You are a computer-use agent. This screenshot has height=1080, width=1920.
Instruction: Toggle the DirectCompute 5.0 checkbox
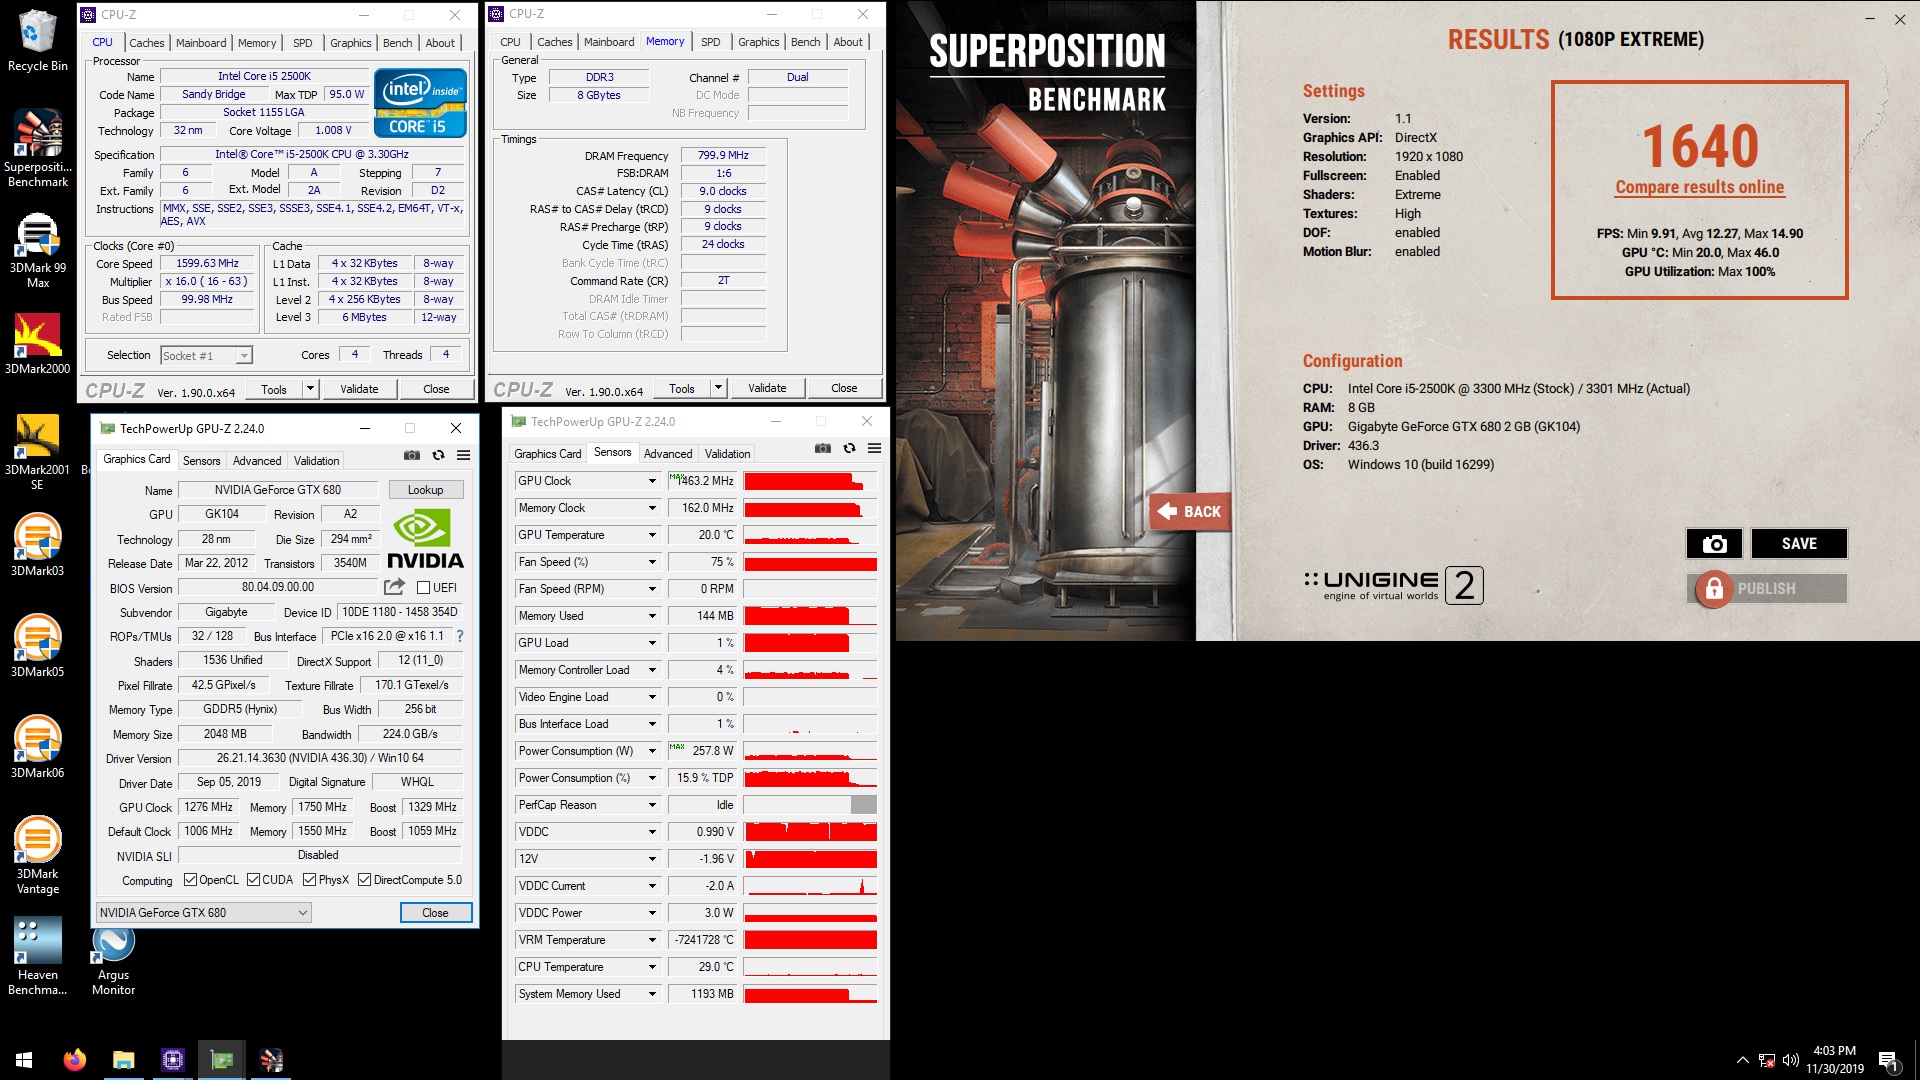click(x=365, y=880)
